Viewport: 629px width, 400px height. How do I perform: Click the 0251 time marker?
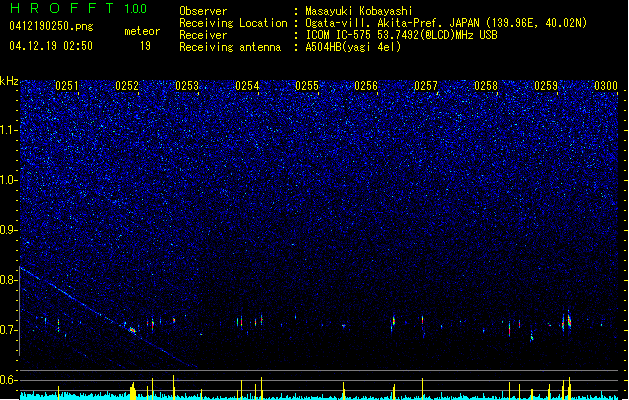(67, 86)
